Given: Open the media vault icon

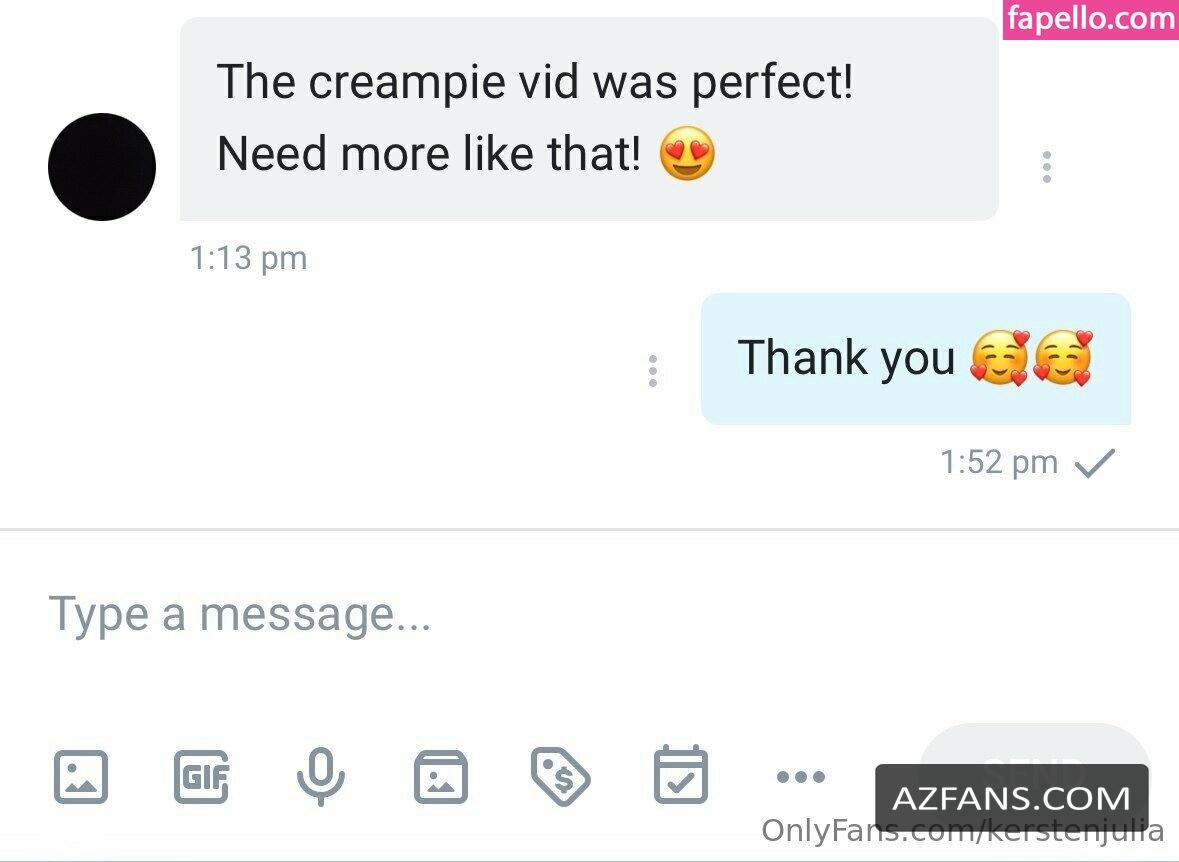Looking at the screenshot, I should pyautogui.click(x=441, y=776).
